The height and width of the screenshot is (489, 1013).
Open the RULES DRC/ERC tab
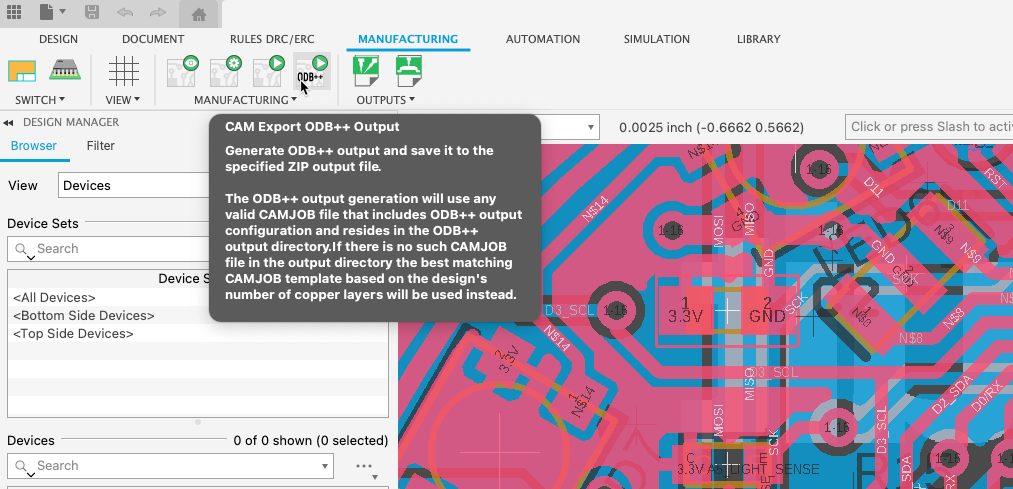(x=272, y=39)
